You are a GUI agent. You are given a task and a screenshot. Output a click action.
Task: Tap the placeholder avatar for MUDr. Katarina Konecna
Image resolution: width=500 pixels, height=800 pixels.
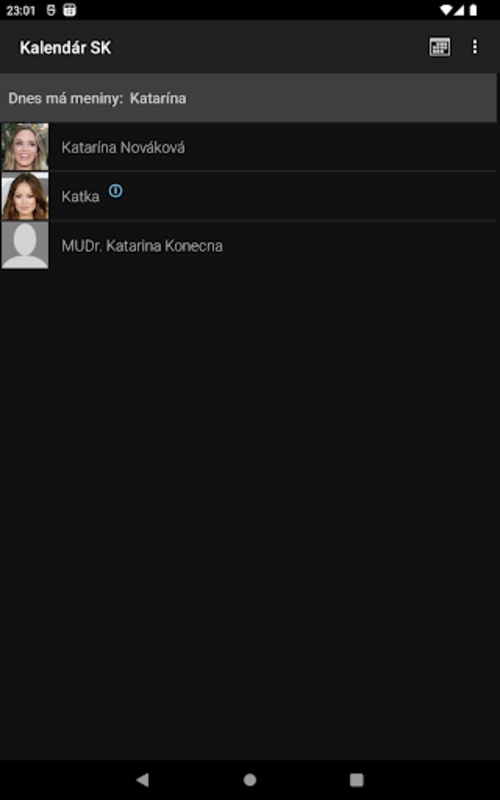[x=25, y=245]
